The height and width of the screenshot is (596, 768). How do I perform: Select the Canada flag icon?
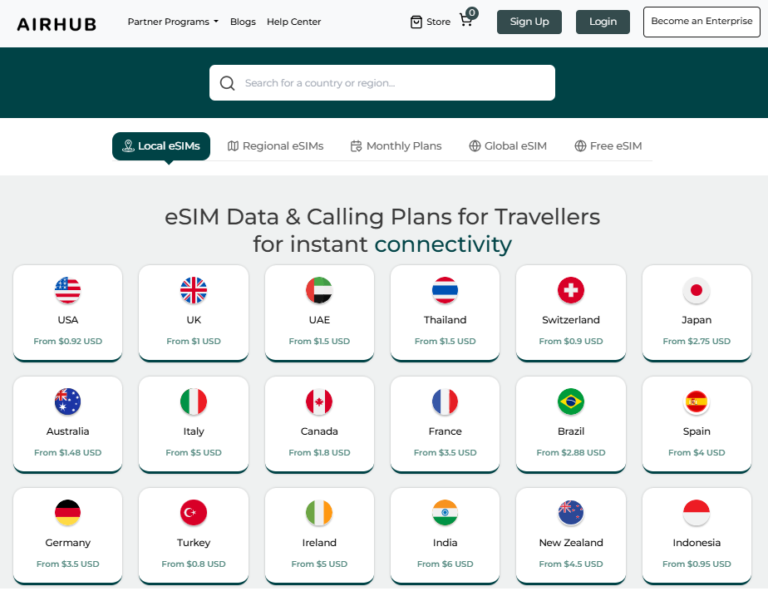coord(319,401)
